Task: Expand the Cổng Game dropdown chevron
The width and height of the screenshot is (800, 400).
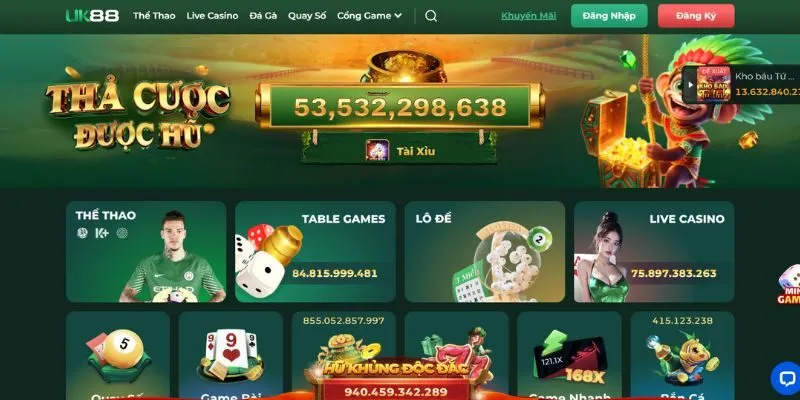Action: click(x=398, y=16)
